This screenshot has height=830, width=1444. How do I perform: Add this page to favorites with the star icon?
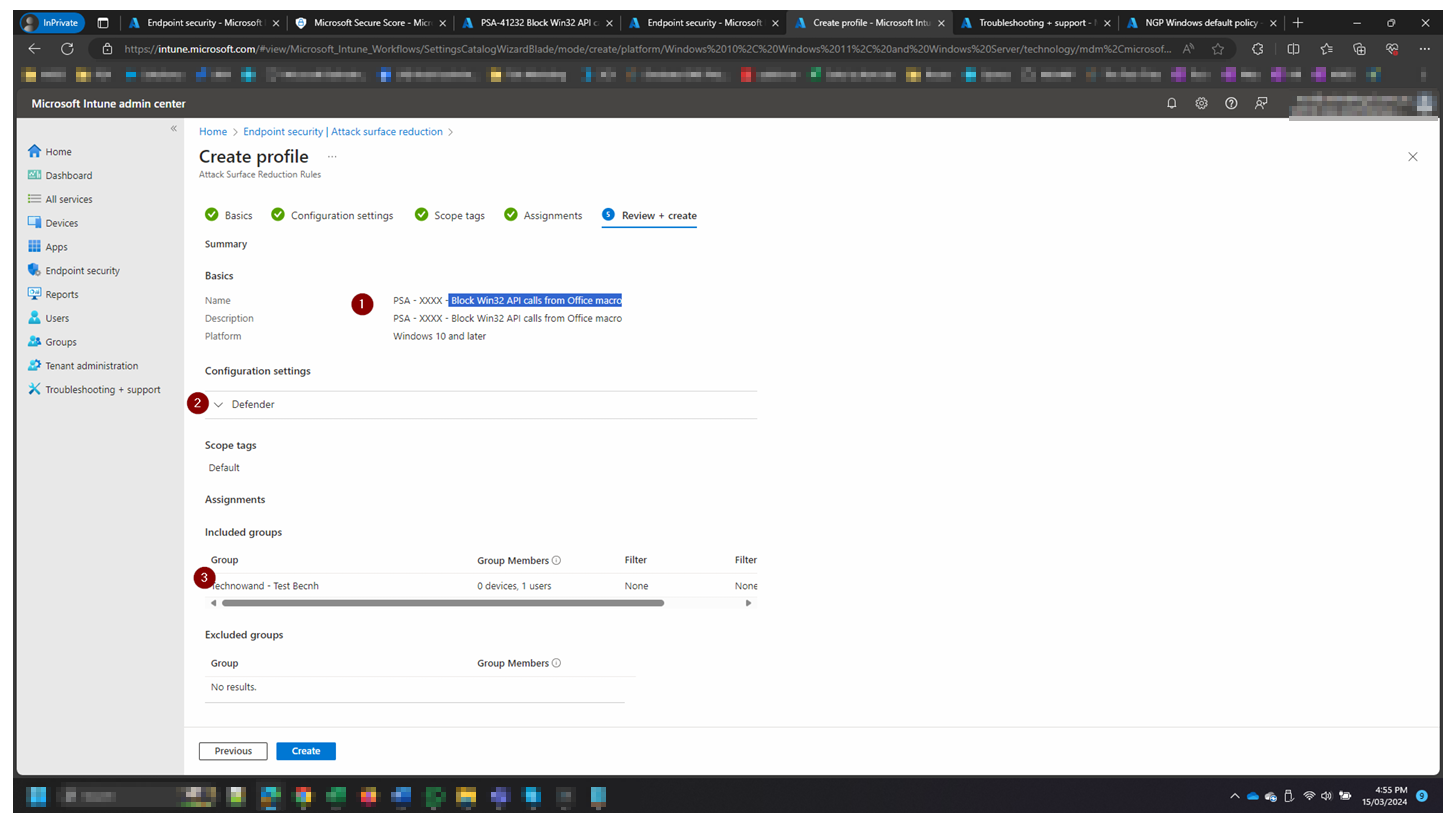pos(1217,48)
